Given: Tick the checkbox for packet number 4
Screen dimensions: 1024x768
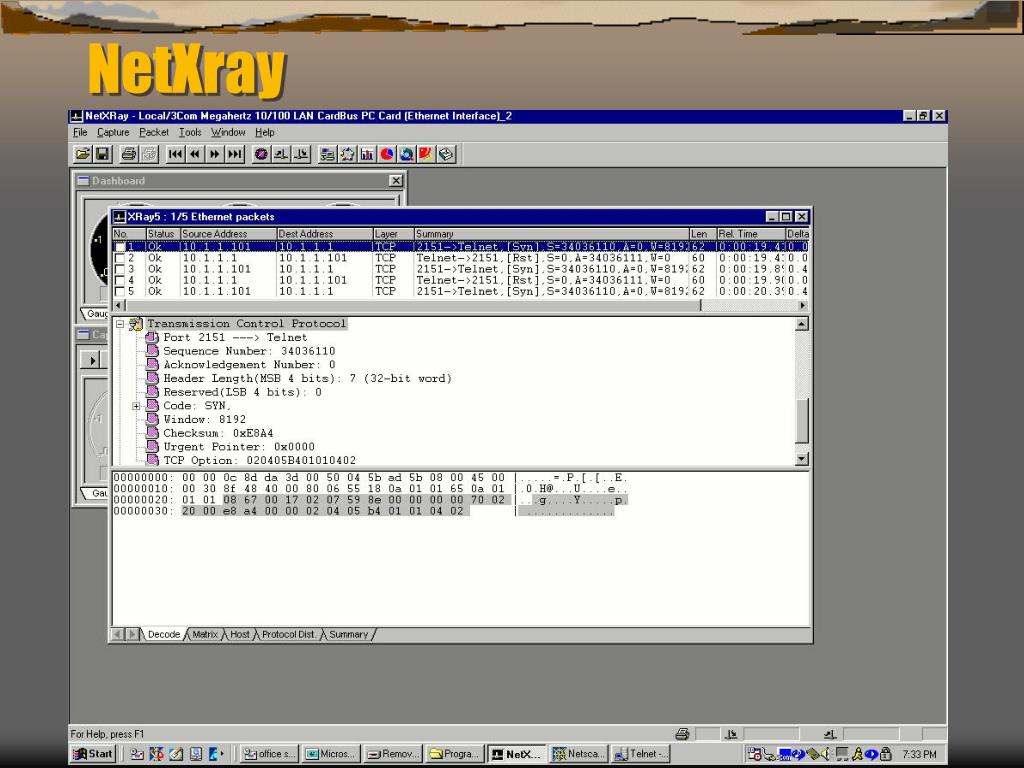Looking at the screenshot, I should 120,280.
